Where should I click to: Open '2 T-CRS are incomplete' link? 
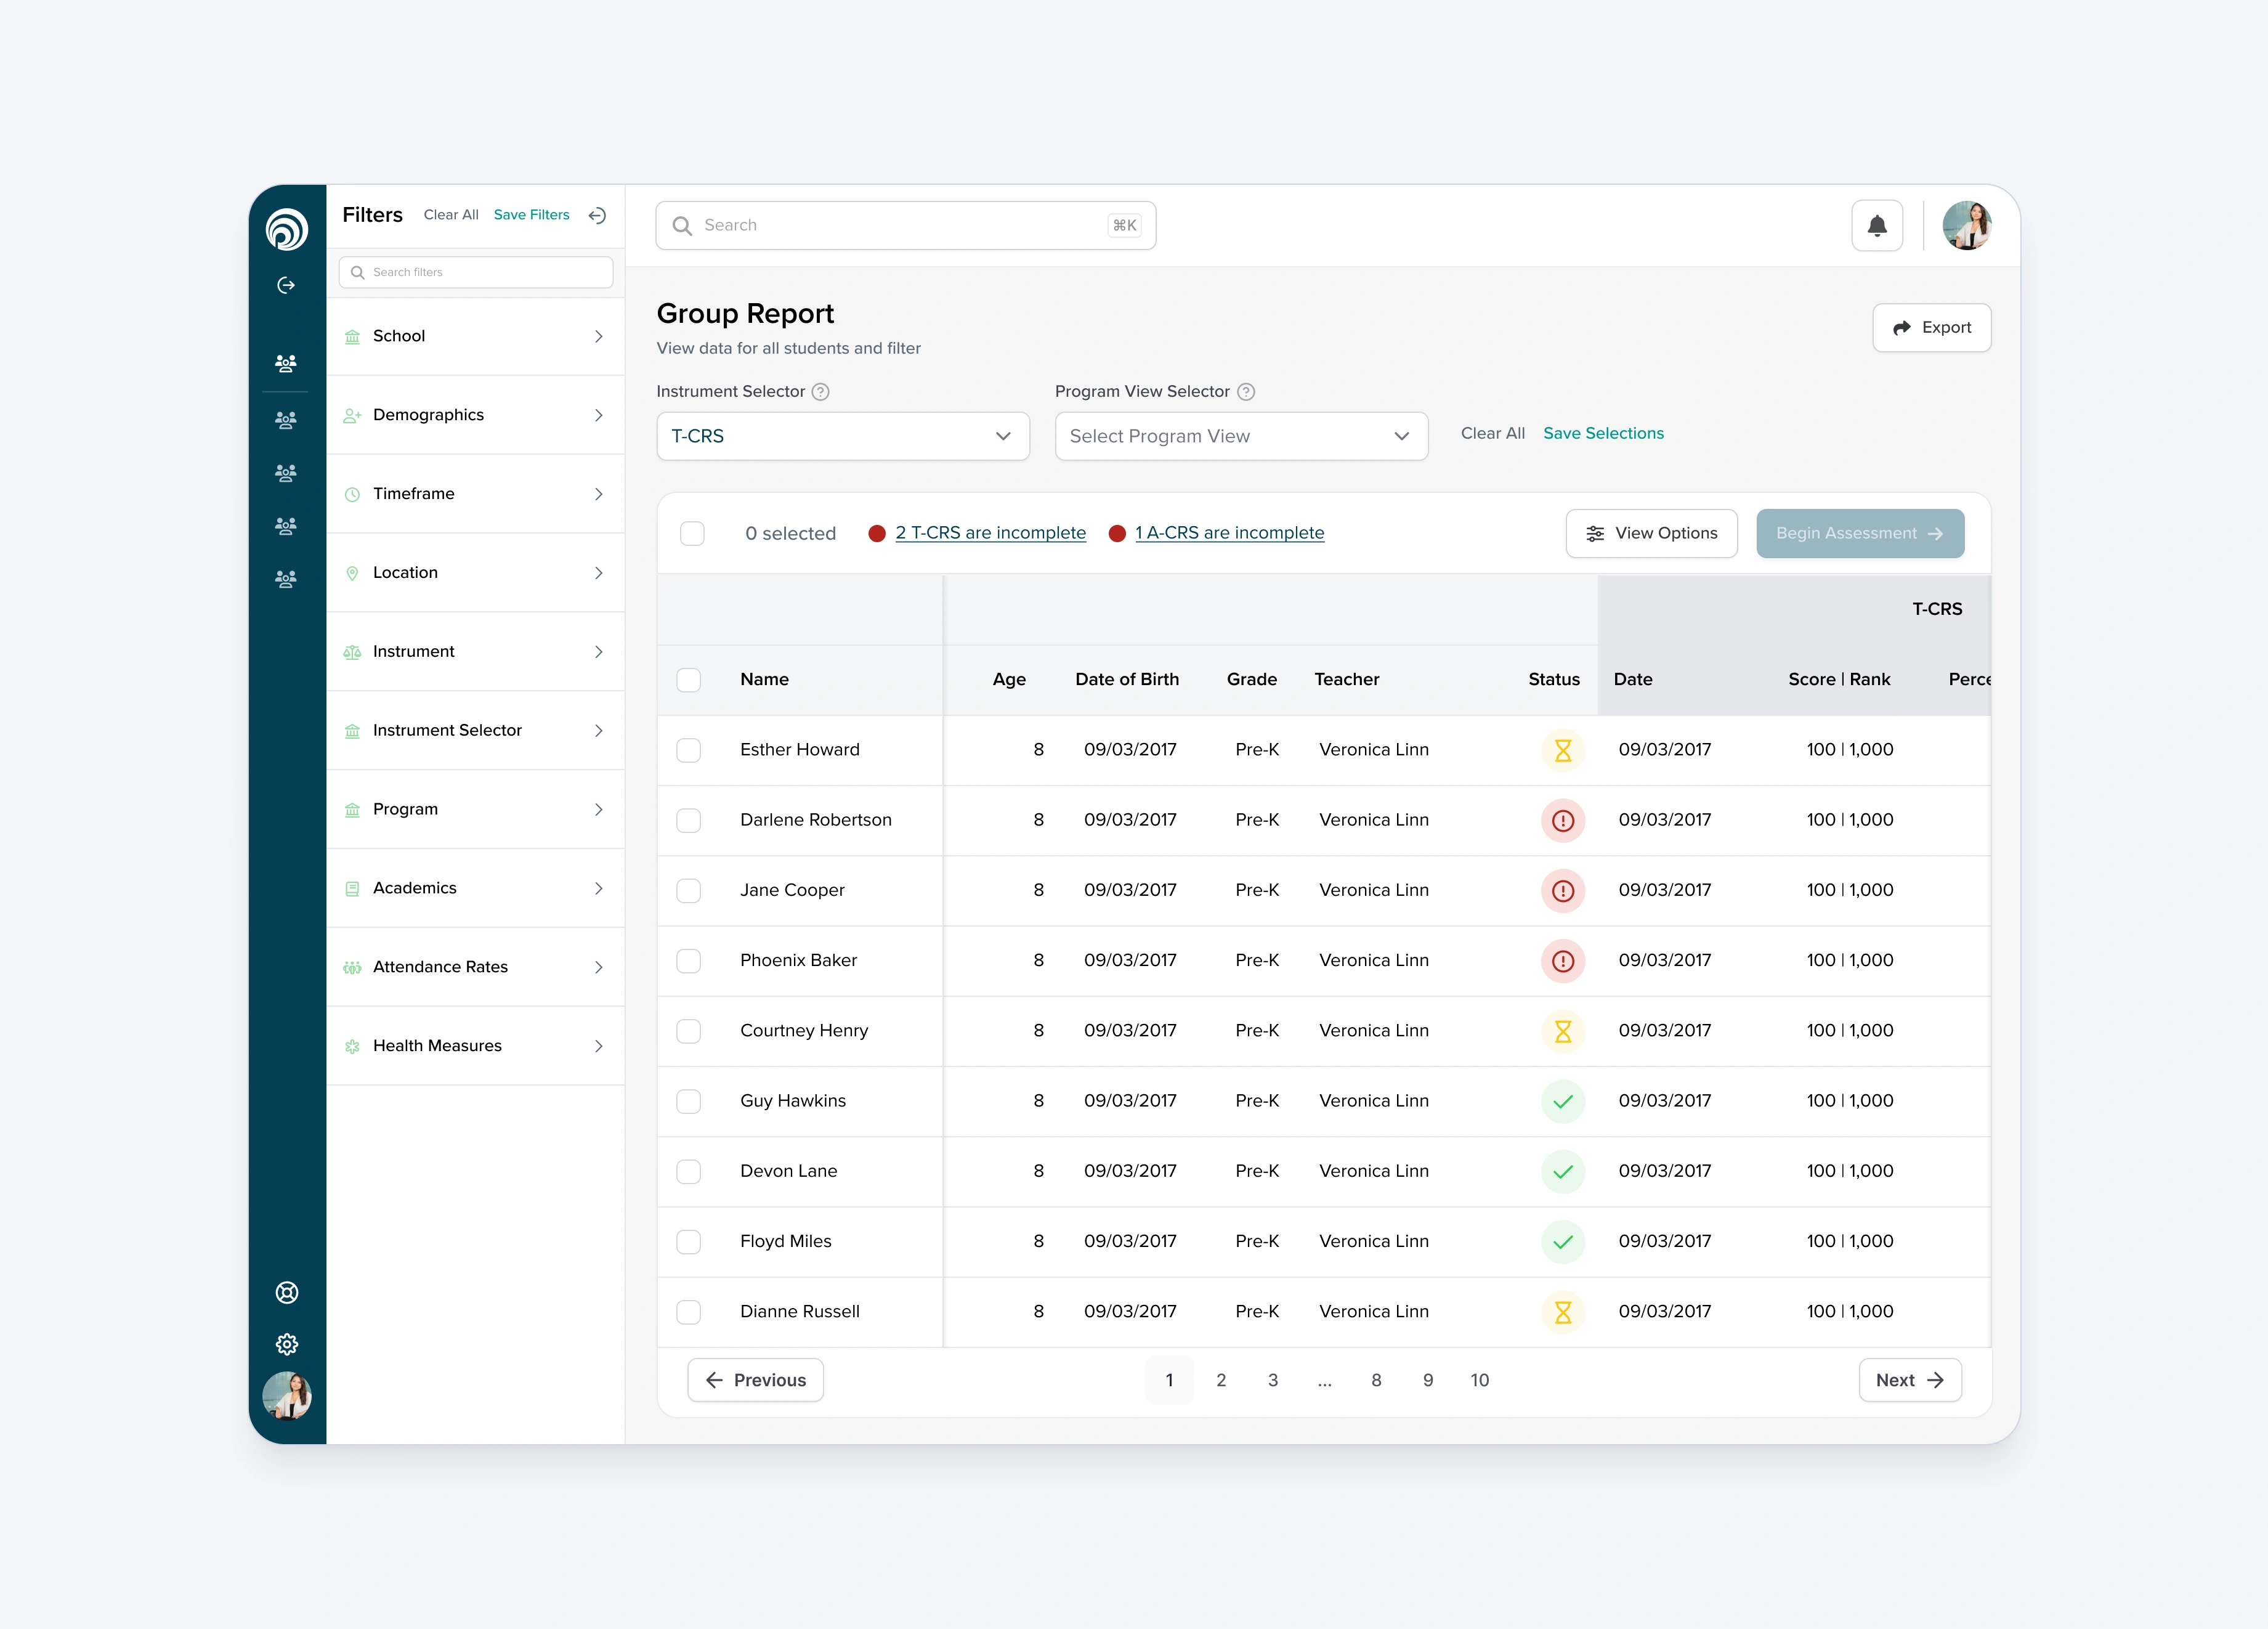pyautogui.click(x=990, y=533)
